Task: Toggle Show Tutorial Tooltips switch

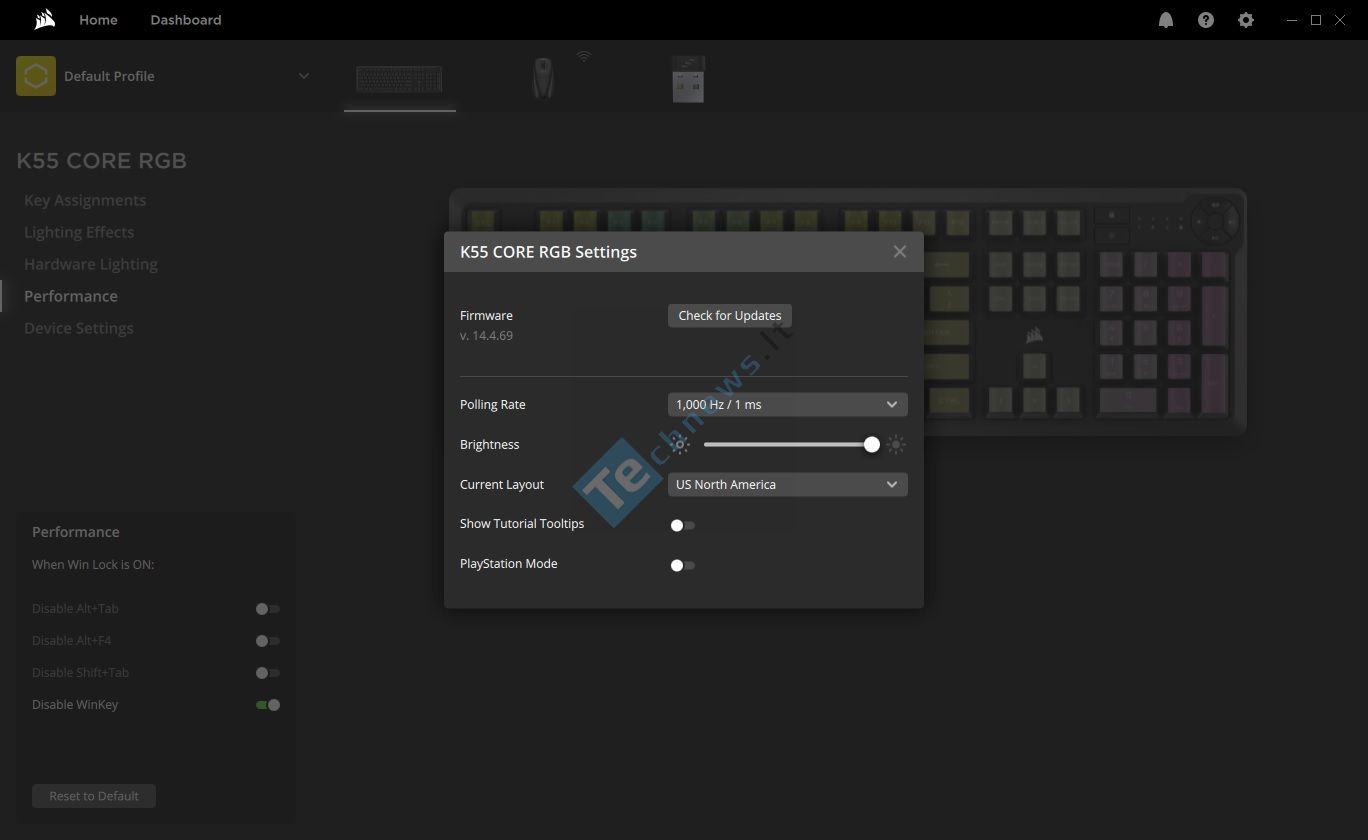Action: point(683,525)
